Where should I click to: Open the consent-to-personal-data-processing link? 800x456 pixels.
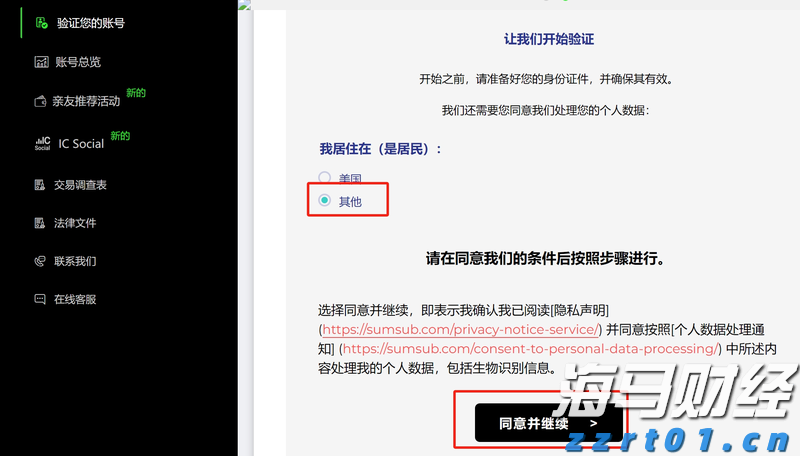coord(530,349)
